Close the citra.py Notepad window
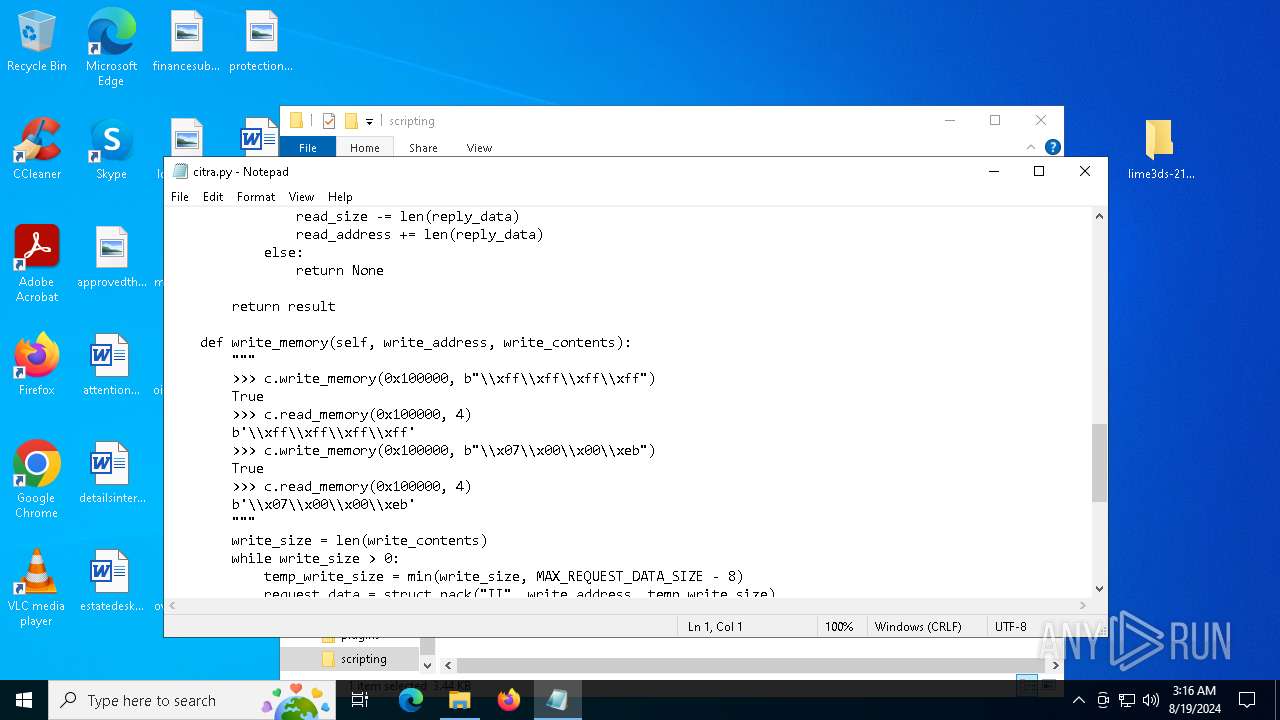Image resolution: width=1280 pixels, height=720 pixels. click(x=1085, y=172)
